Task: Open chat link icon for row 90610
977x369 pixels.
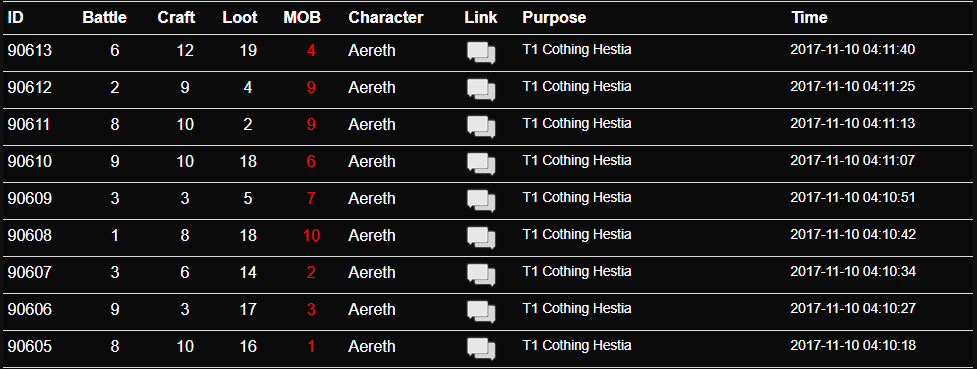Action: (481, 165)
